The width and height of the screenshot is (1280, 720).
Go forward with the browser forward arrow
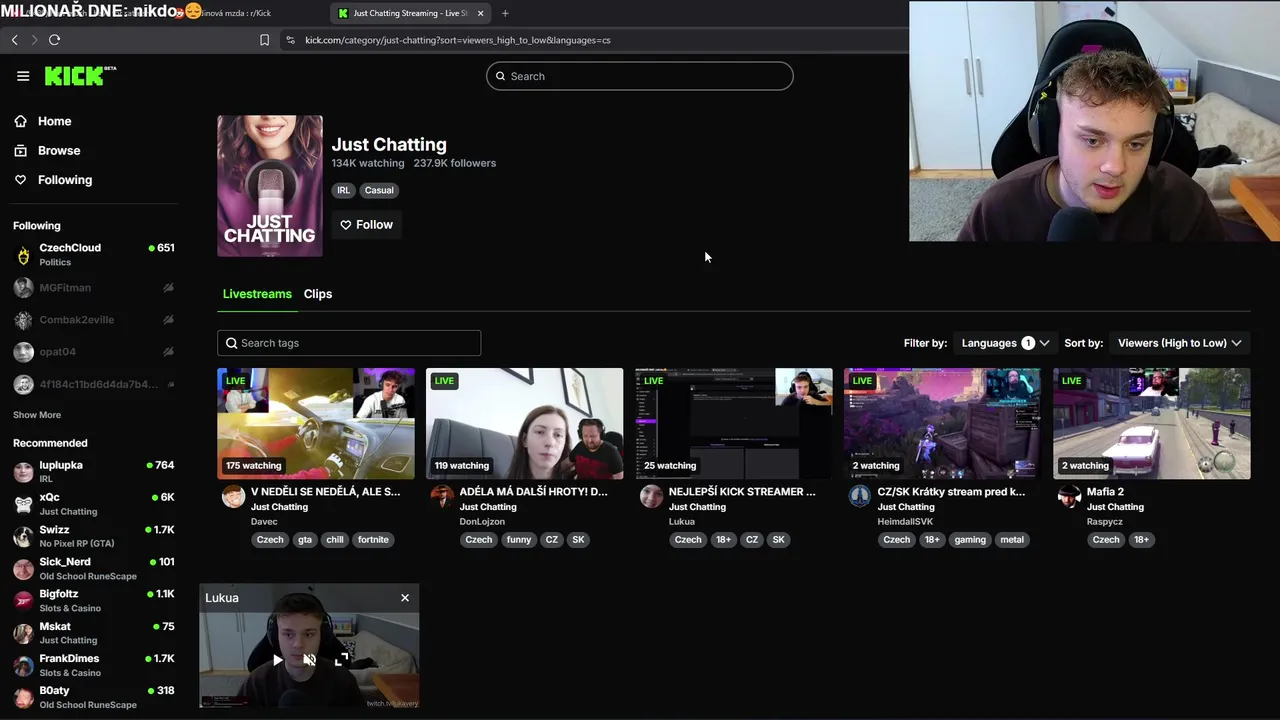point(34,40)
